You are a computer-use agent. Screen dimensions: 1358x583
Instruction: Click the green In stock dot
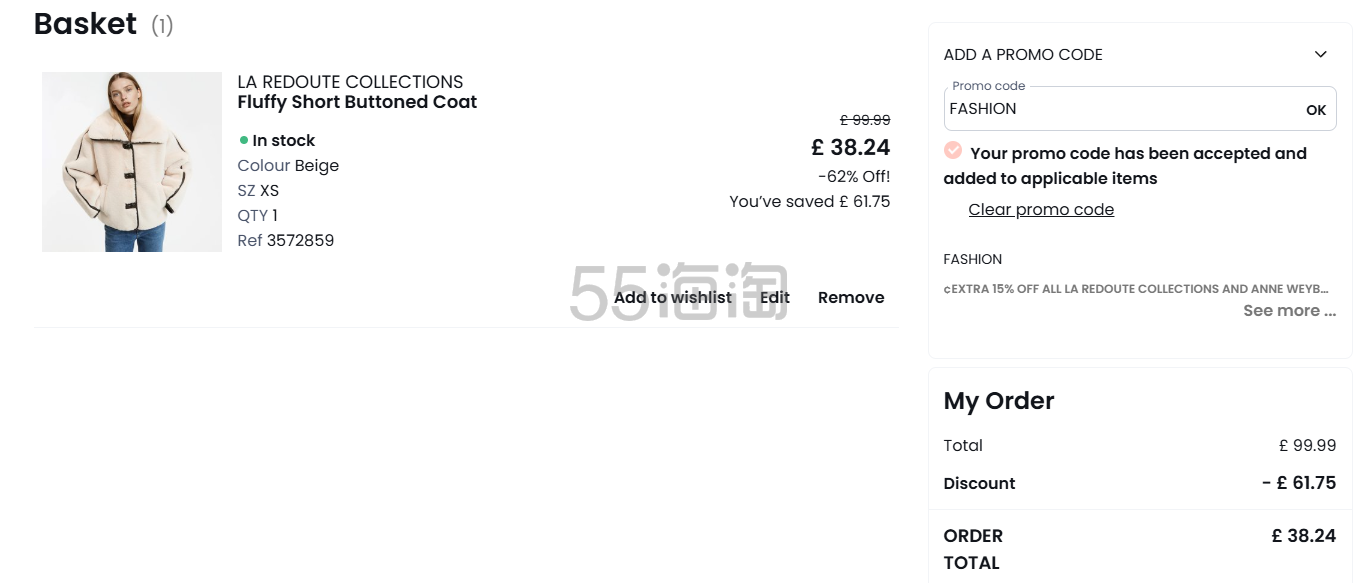click(x=244, y=141)
